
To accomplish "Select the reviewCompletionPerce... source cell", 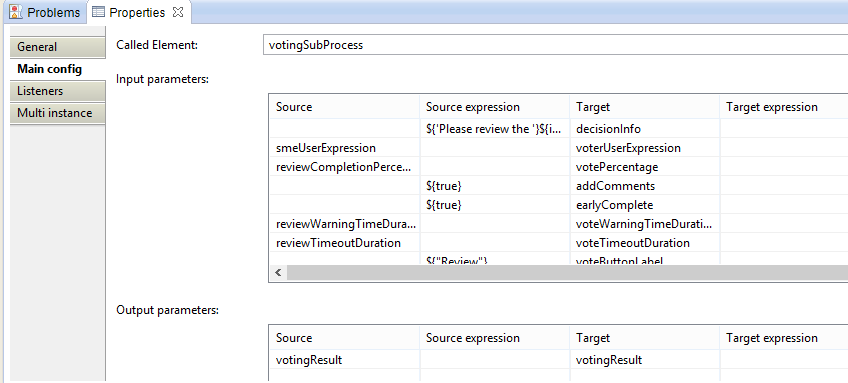I will point(344,167).
